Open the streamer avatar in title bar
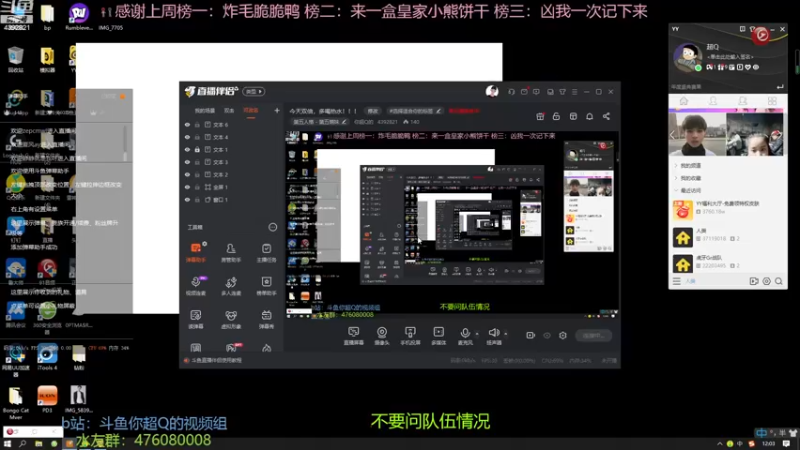This screenshot has width=800, height=450. click(x=492, y=91)
